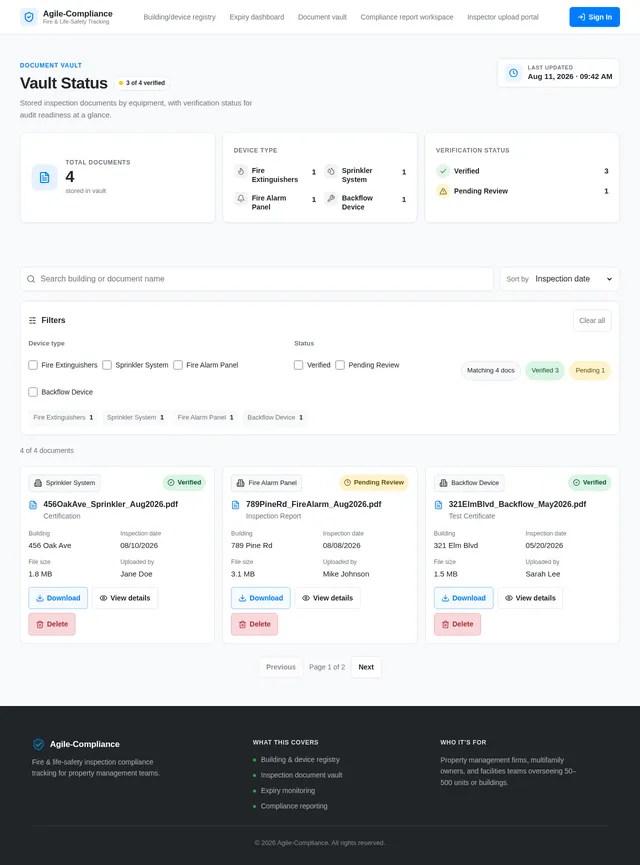This screenshot has width=640, height=865.
Task: Check the Backflow Device filter checkbox
Action: point(33,392)
